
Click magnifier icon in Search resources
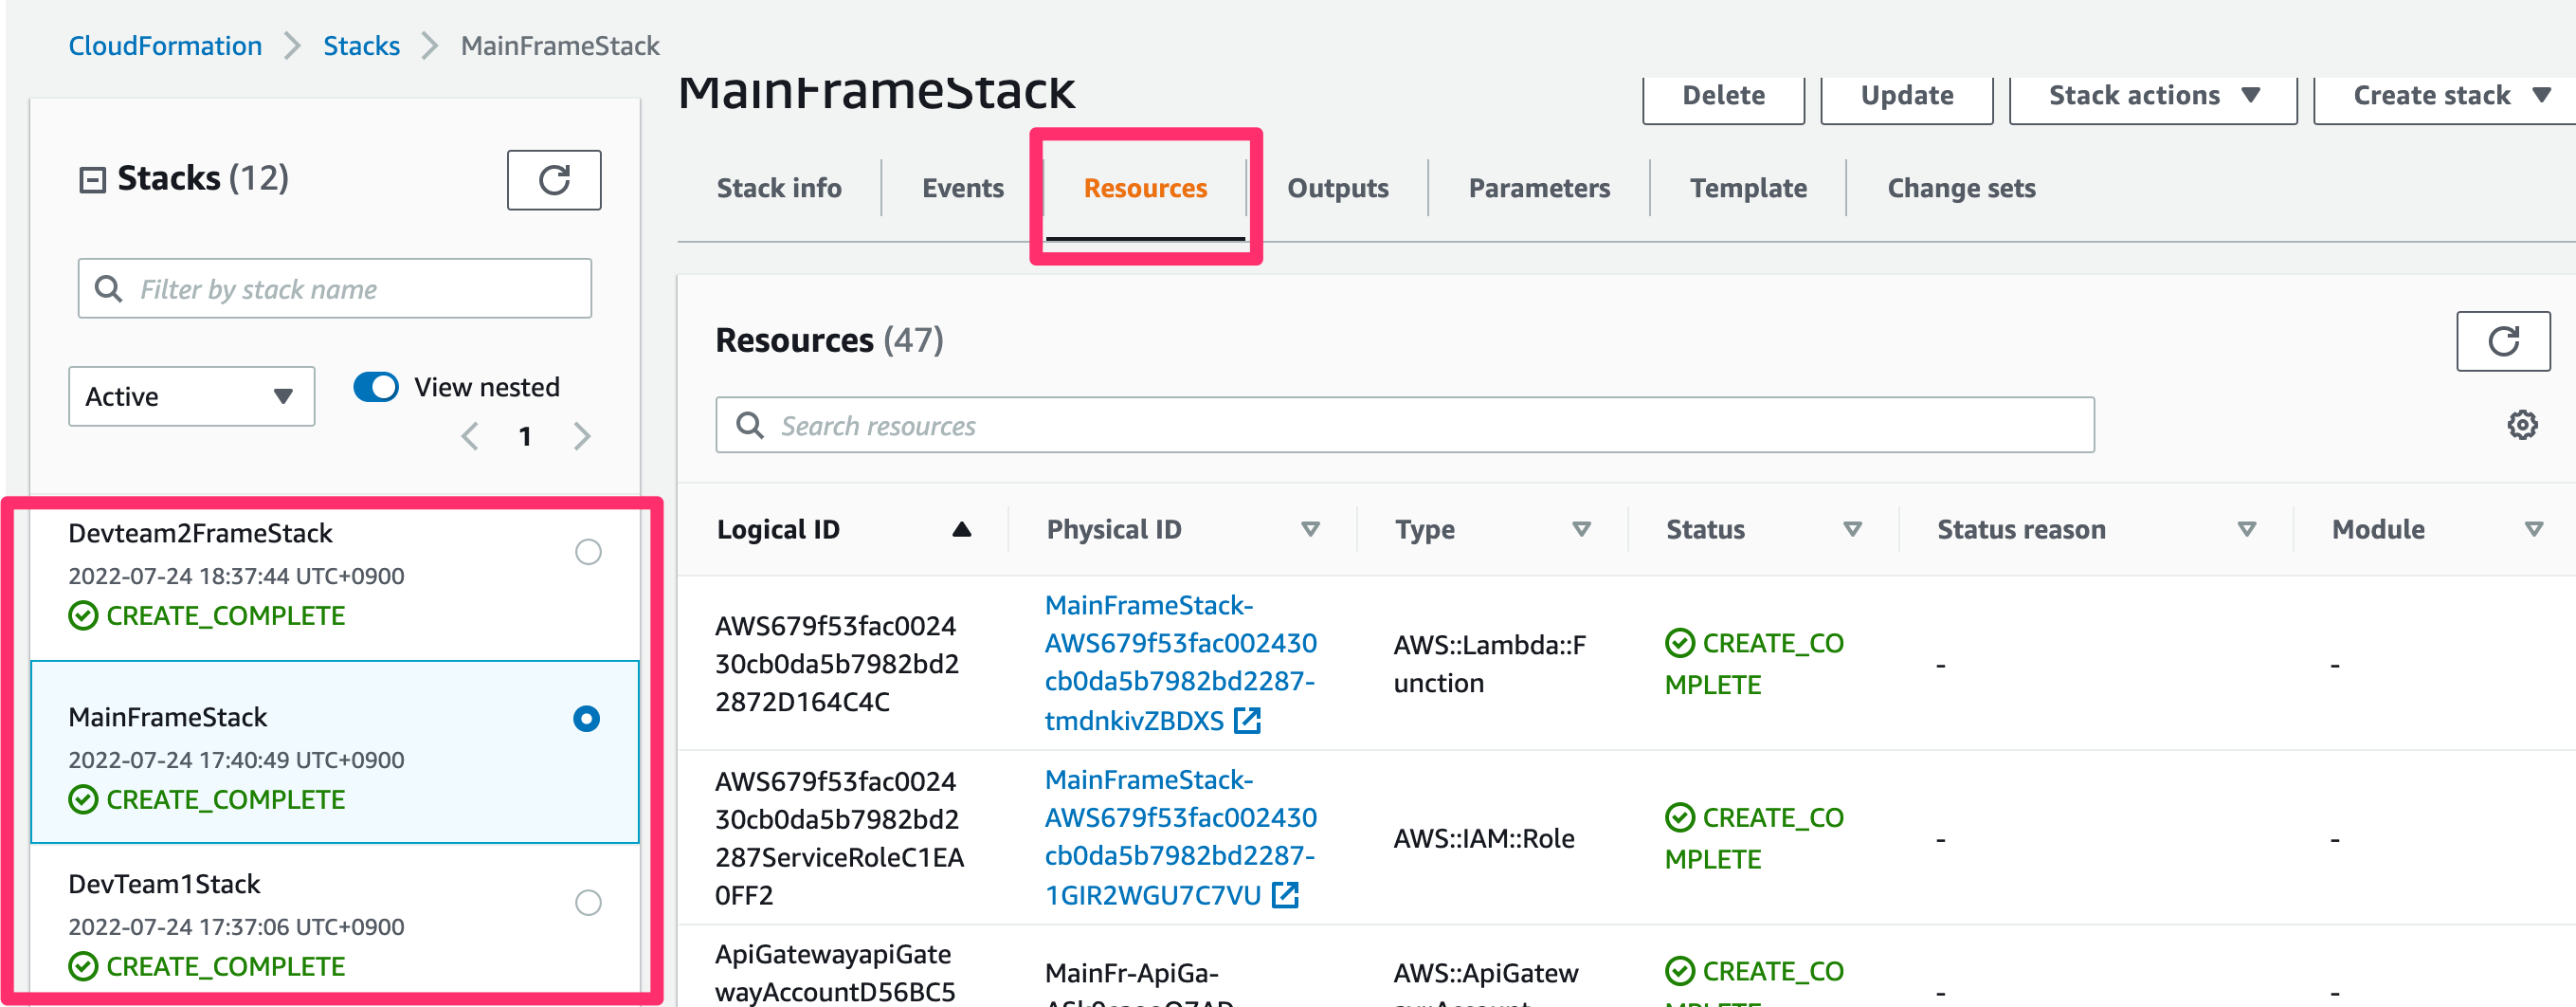pyautogui.click(x=750, y=425)
